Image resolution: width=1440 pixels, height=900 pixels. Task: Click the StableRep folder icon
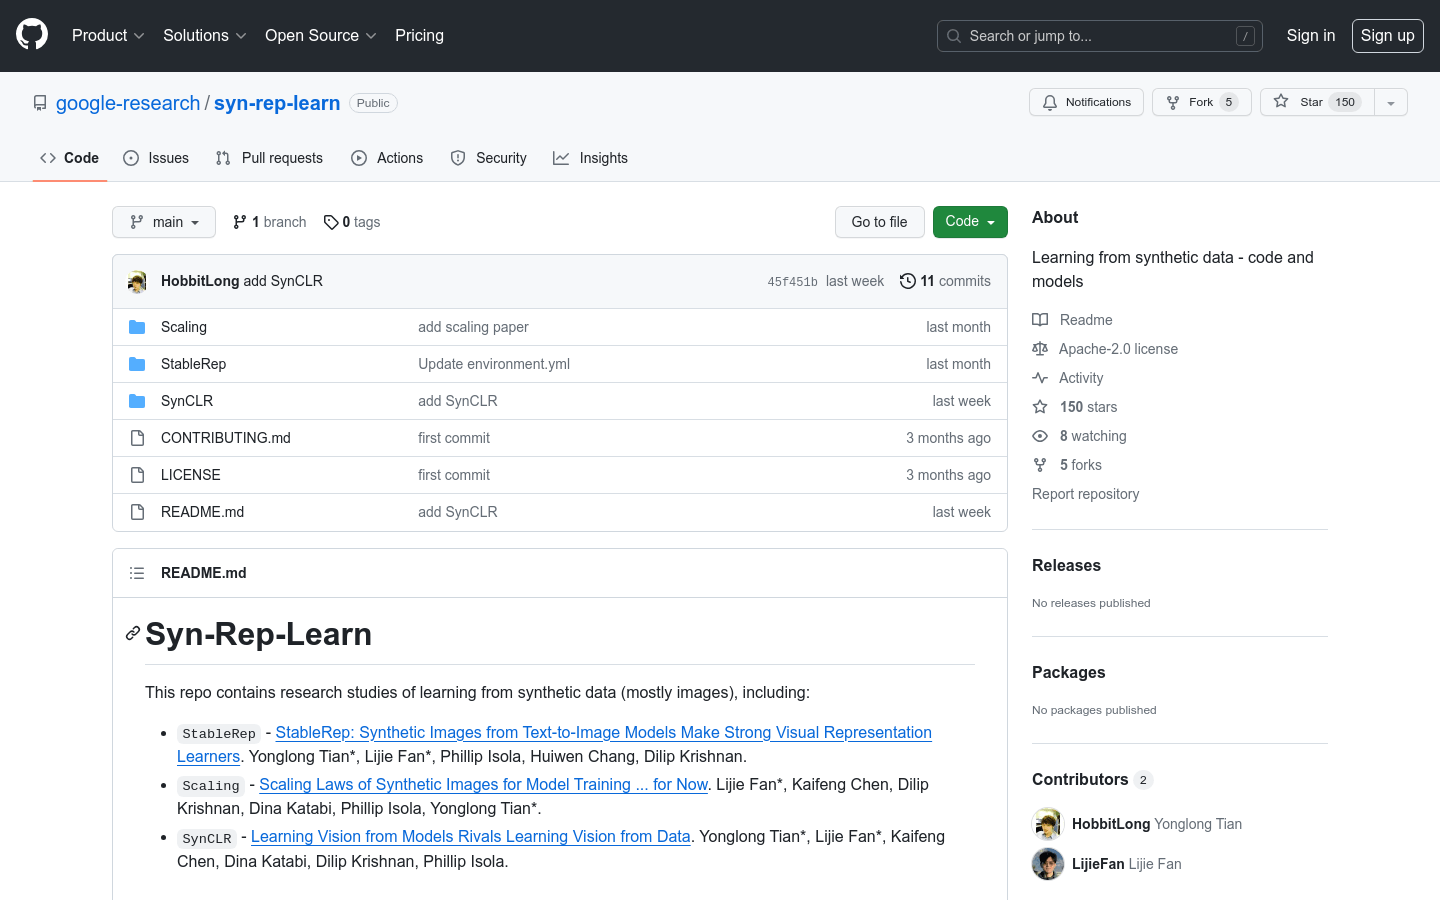137,364
